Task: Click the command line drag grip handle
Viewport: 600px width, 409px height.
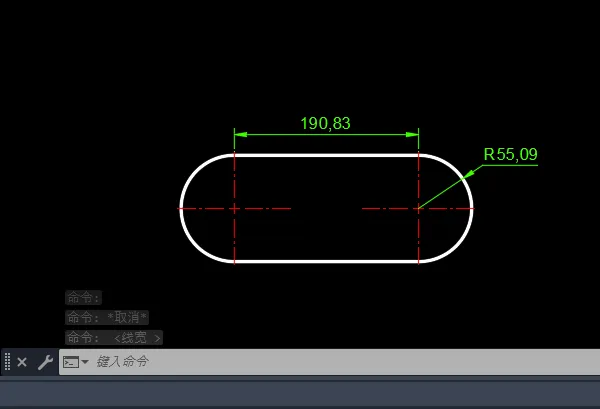Action: (x=7, y=362)
